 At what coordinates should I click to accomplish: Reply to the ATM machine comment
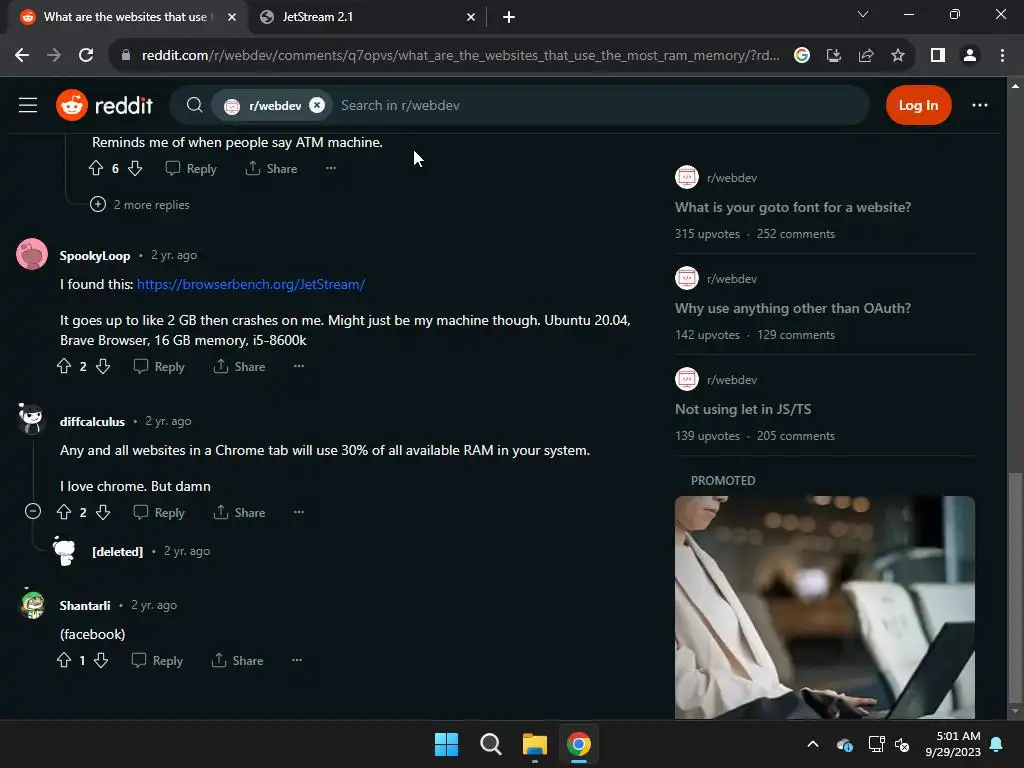191,168
